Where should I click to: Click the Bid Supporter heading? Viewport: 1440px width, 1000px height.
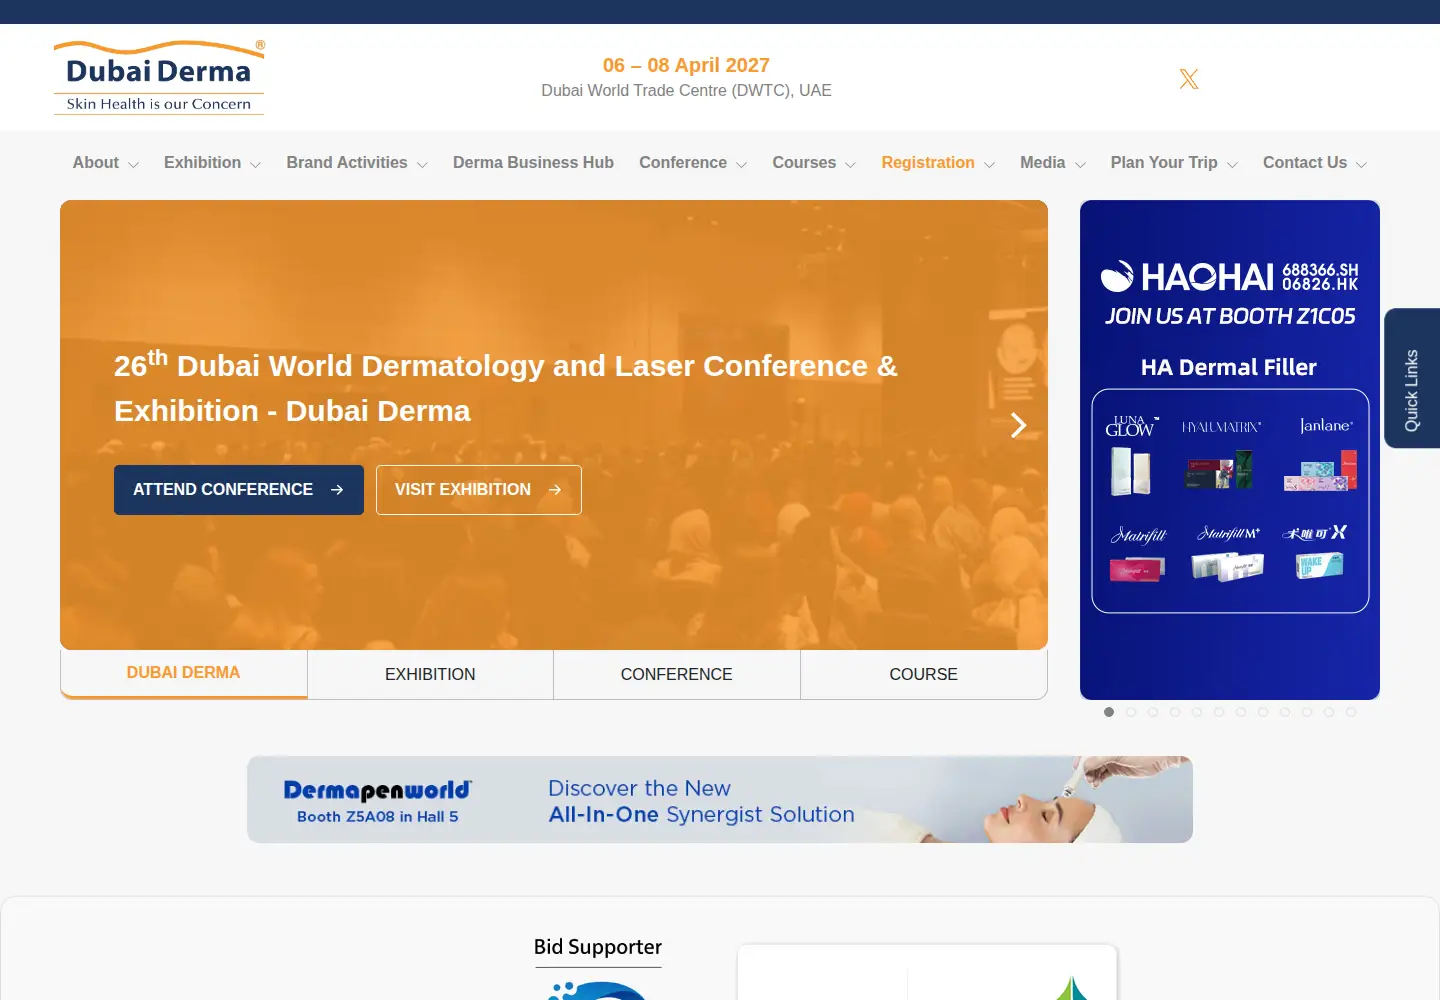[x=598, y=947]
